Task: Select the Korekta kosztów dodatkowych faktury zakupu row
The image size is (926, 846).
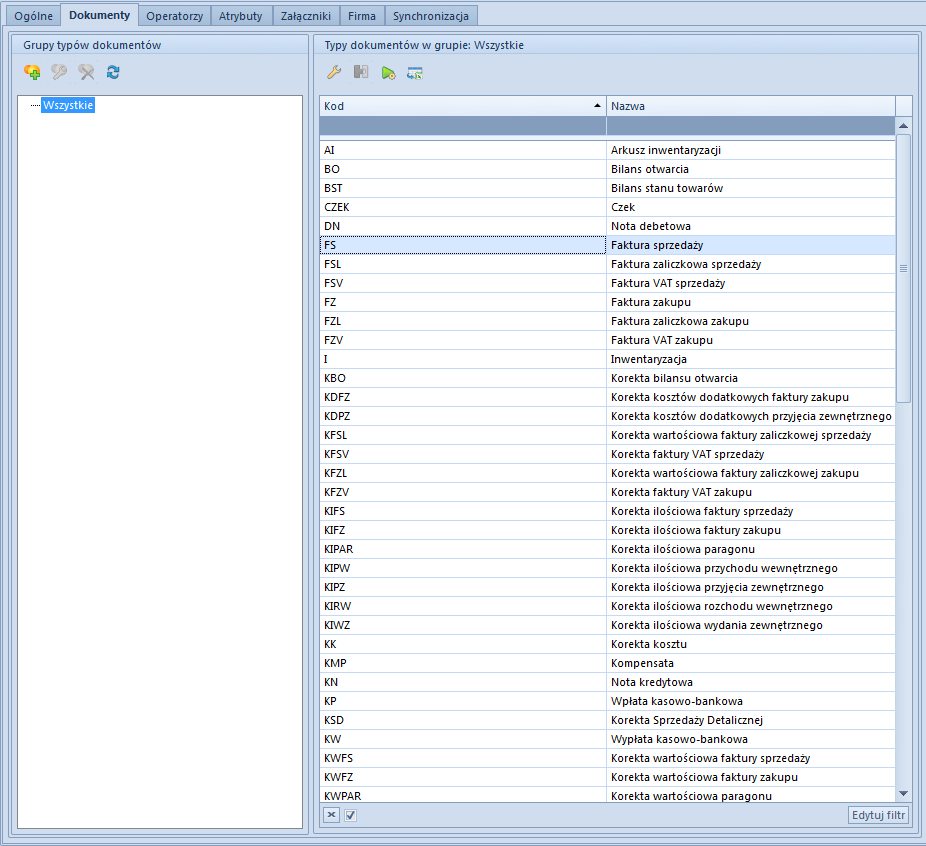Action: click(607, 397)
